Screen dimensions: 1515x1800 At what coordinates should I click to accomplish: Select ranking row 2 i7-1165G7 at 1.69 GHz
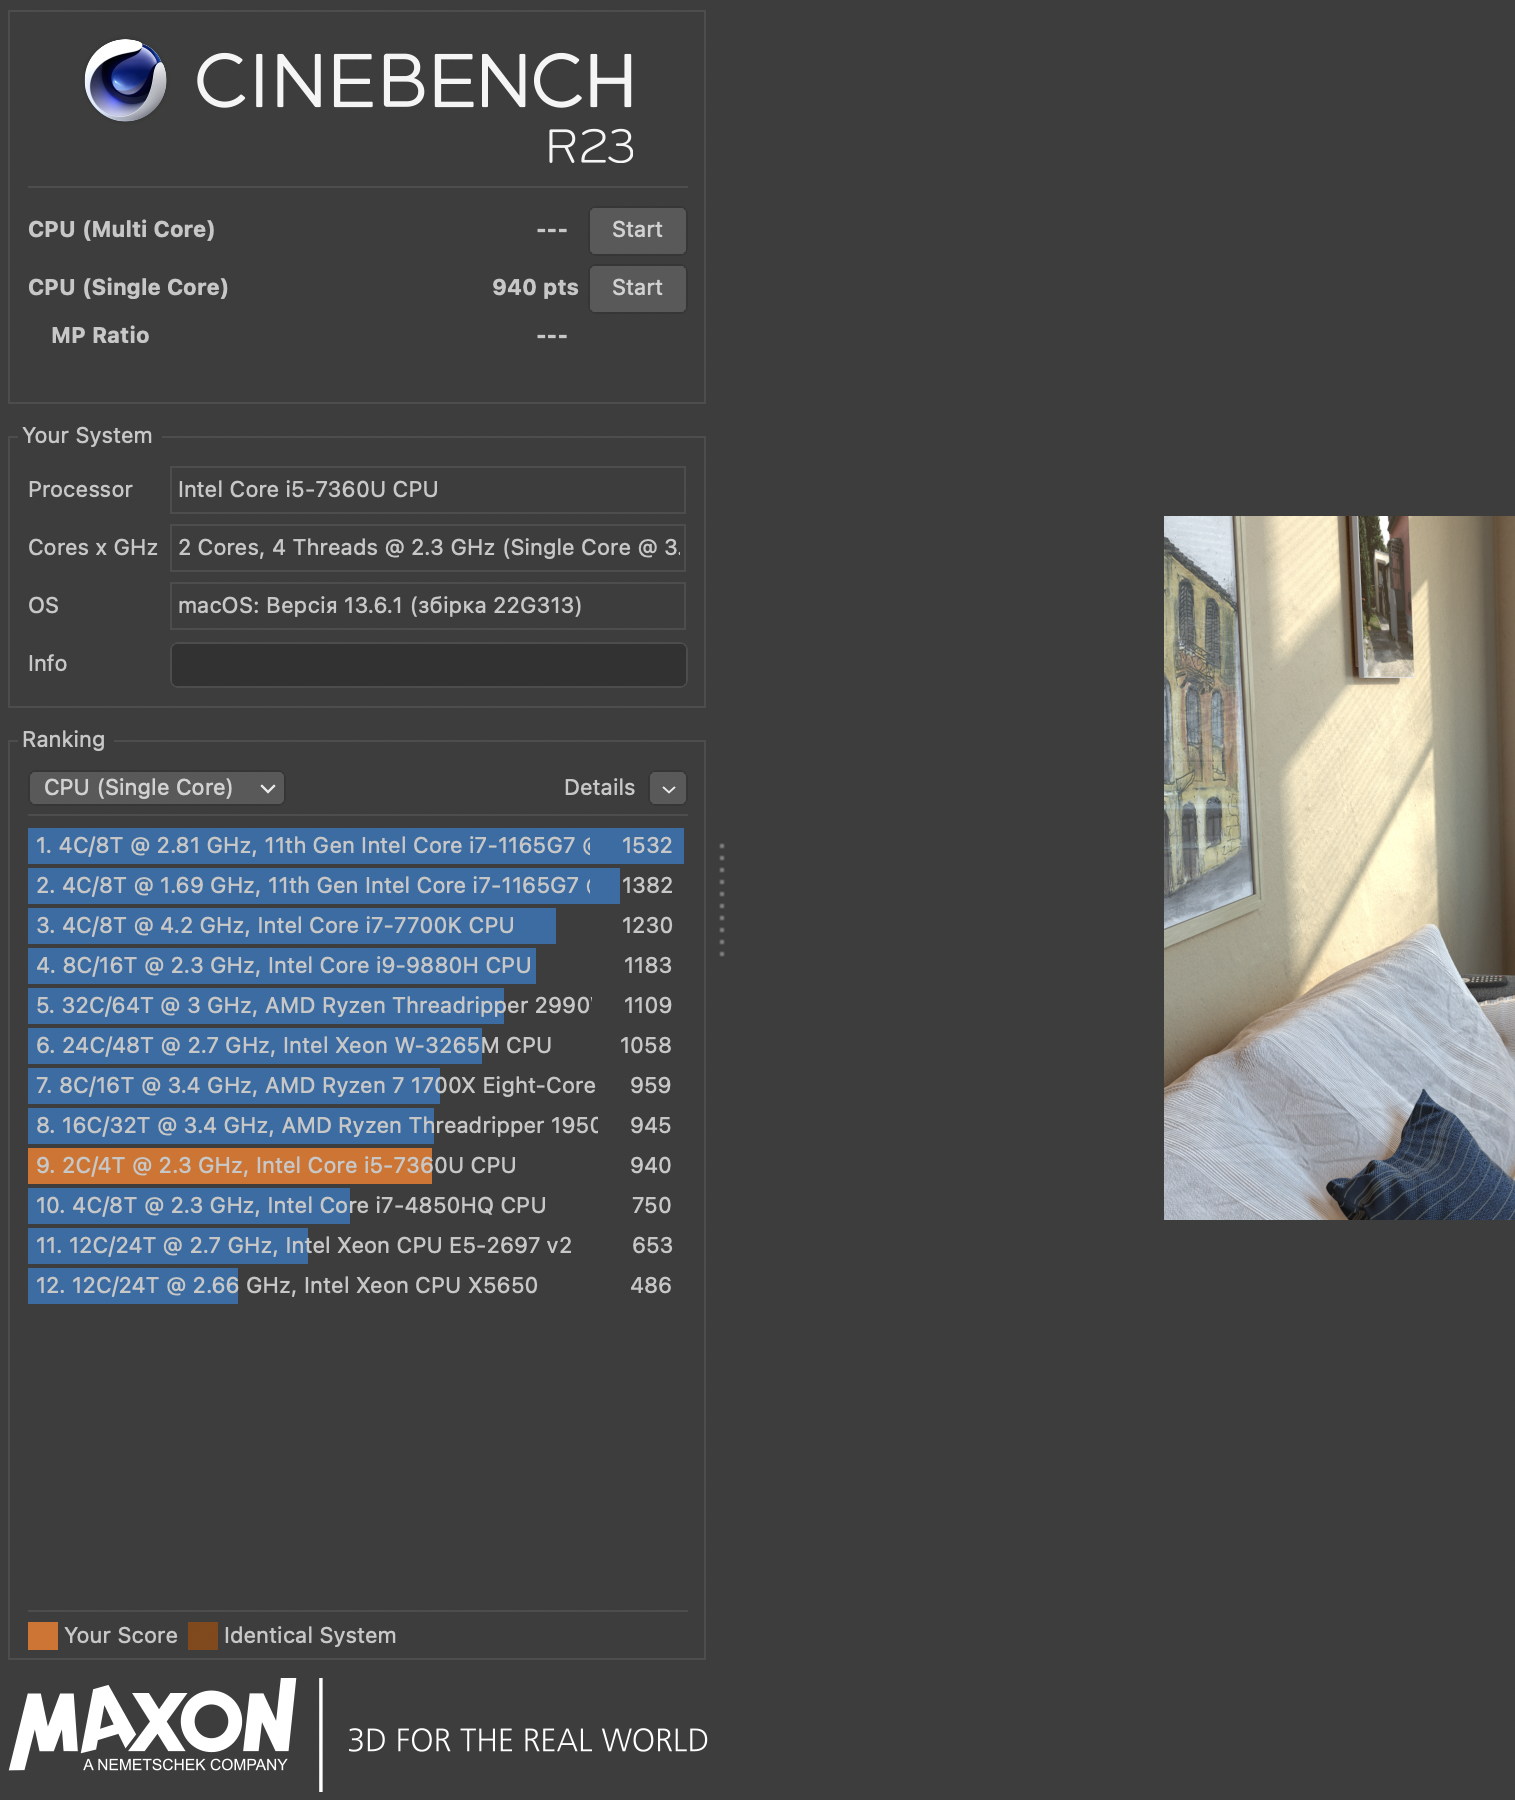pos(356,886)
